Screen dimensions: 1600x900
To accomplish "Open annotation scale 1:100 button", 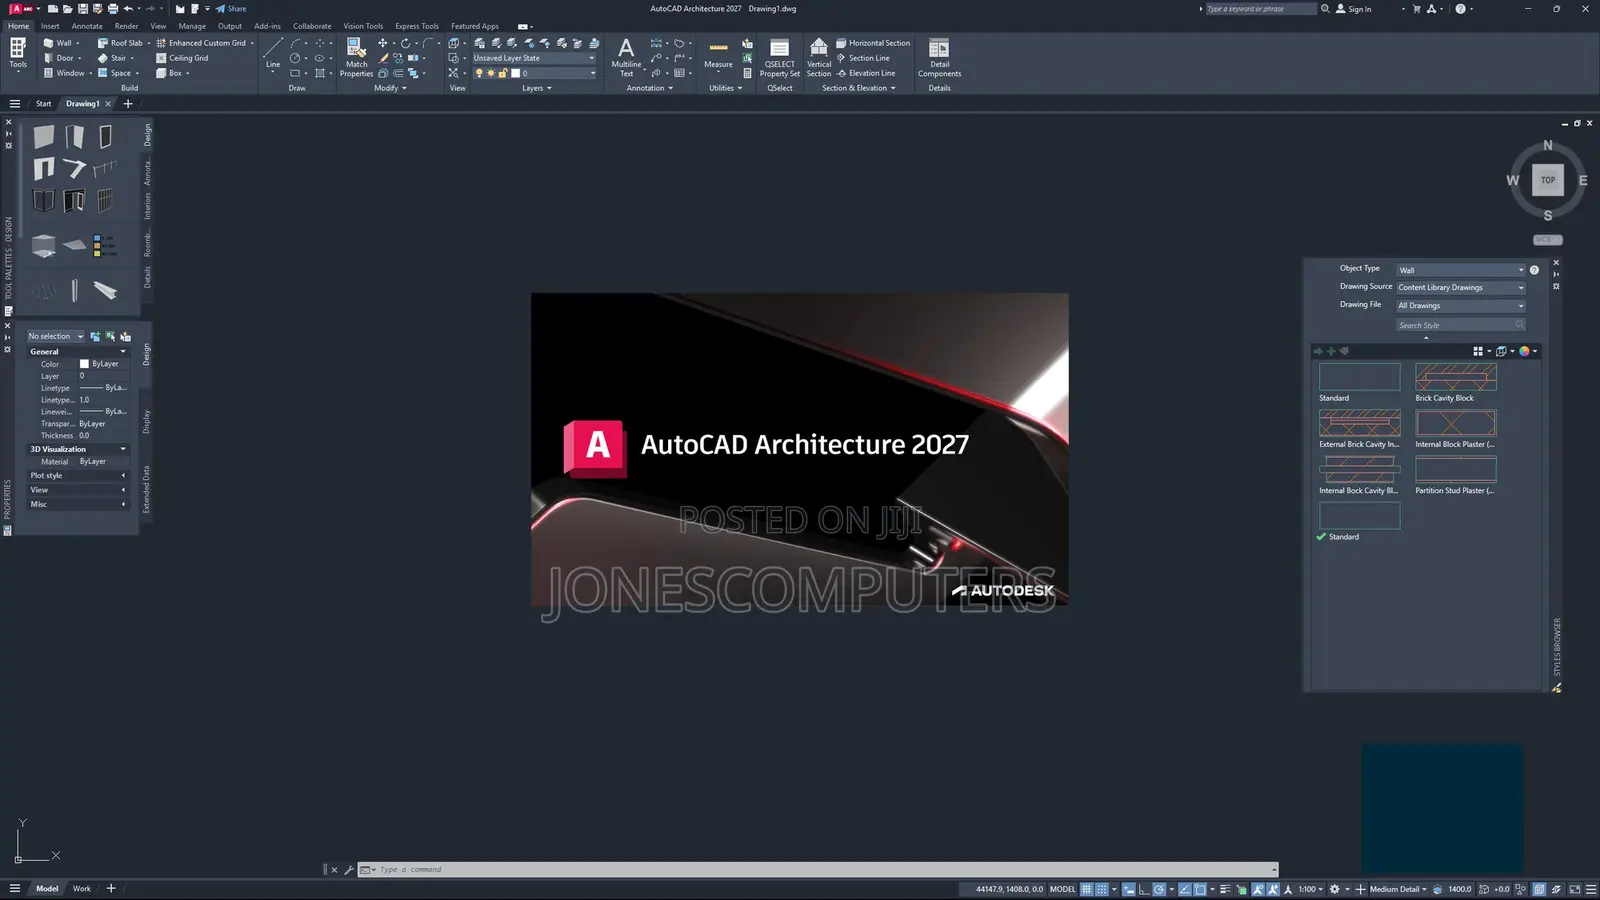I will (1310, 889).
